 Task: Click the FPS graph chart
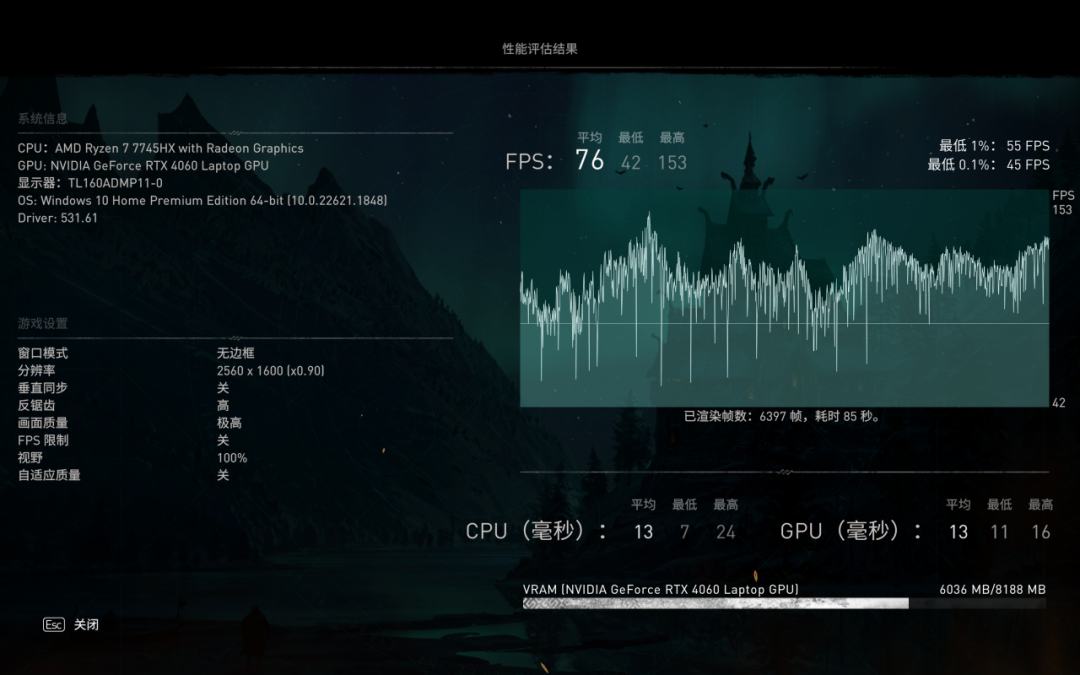(x=785, y=298)
